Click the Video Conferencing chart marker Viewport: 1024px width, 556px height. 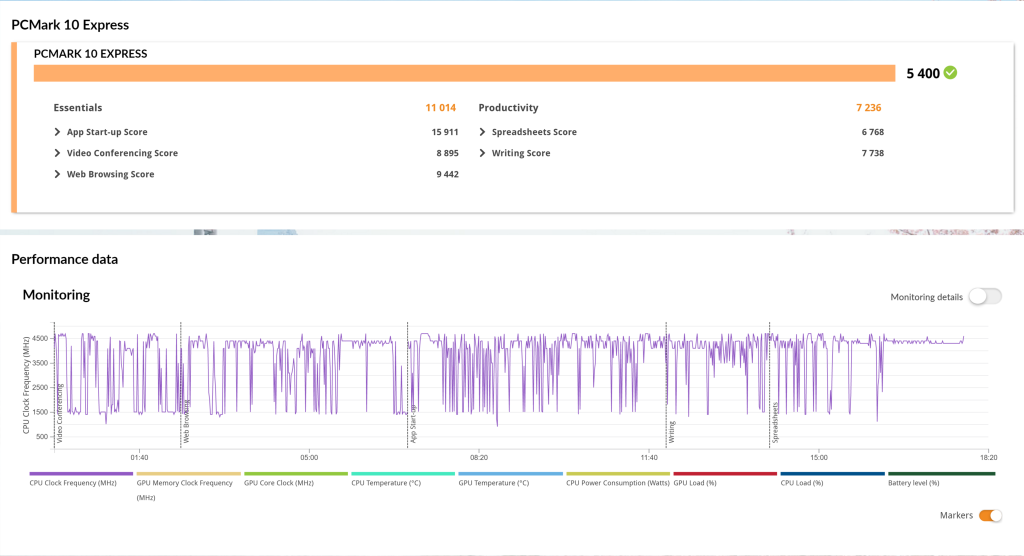59,414
